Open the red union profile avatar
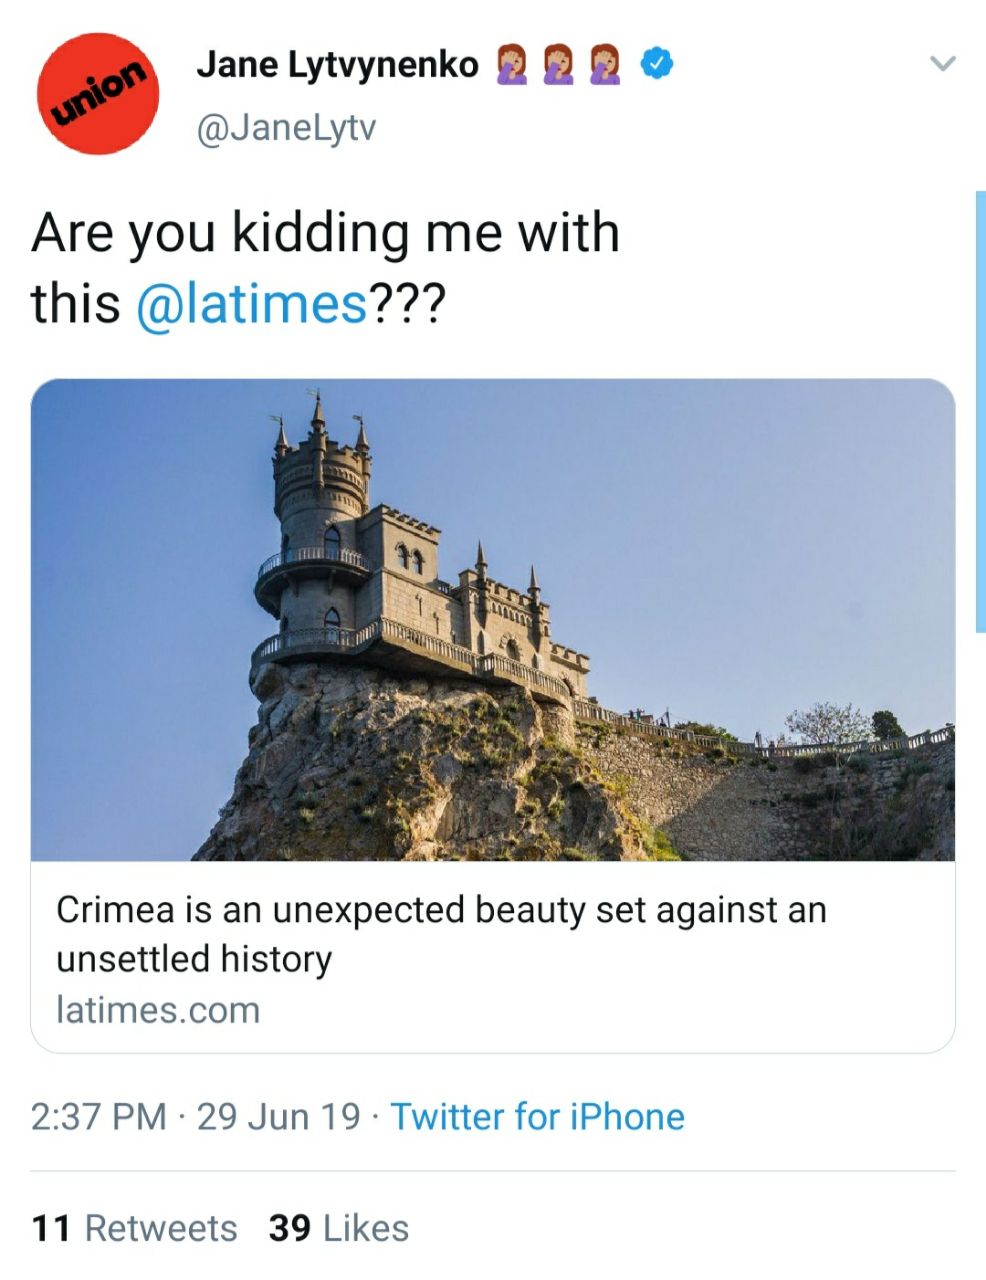986x1280 pixels. [x=95, y=93]
